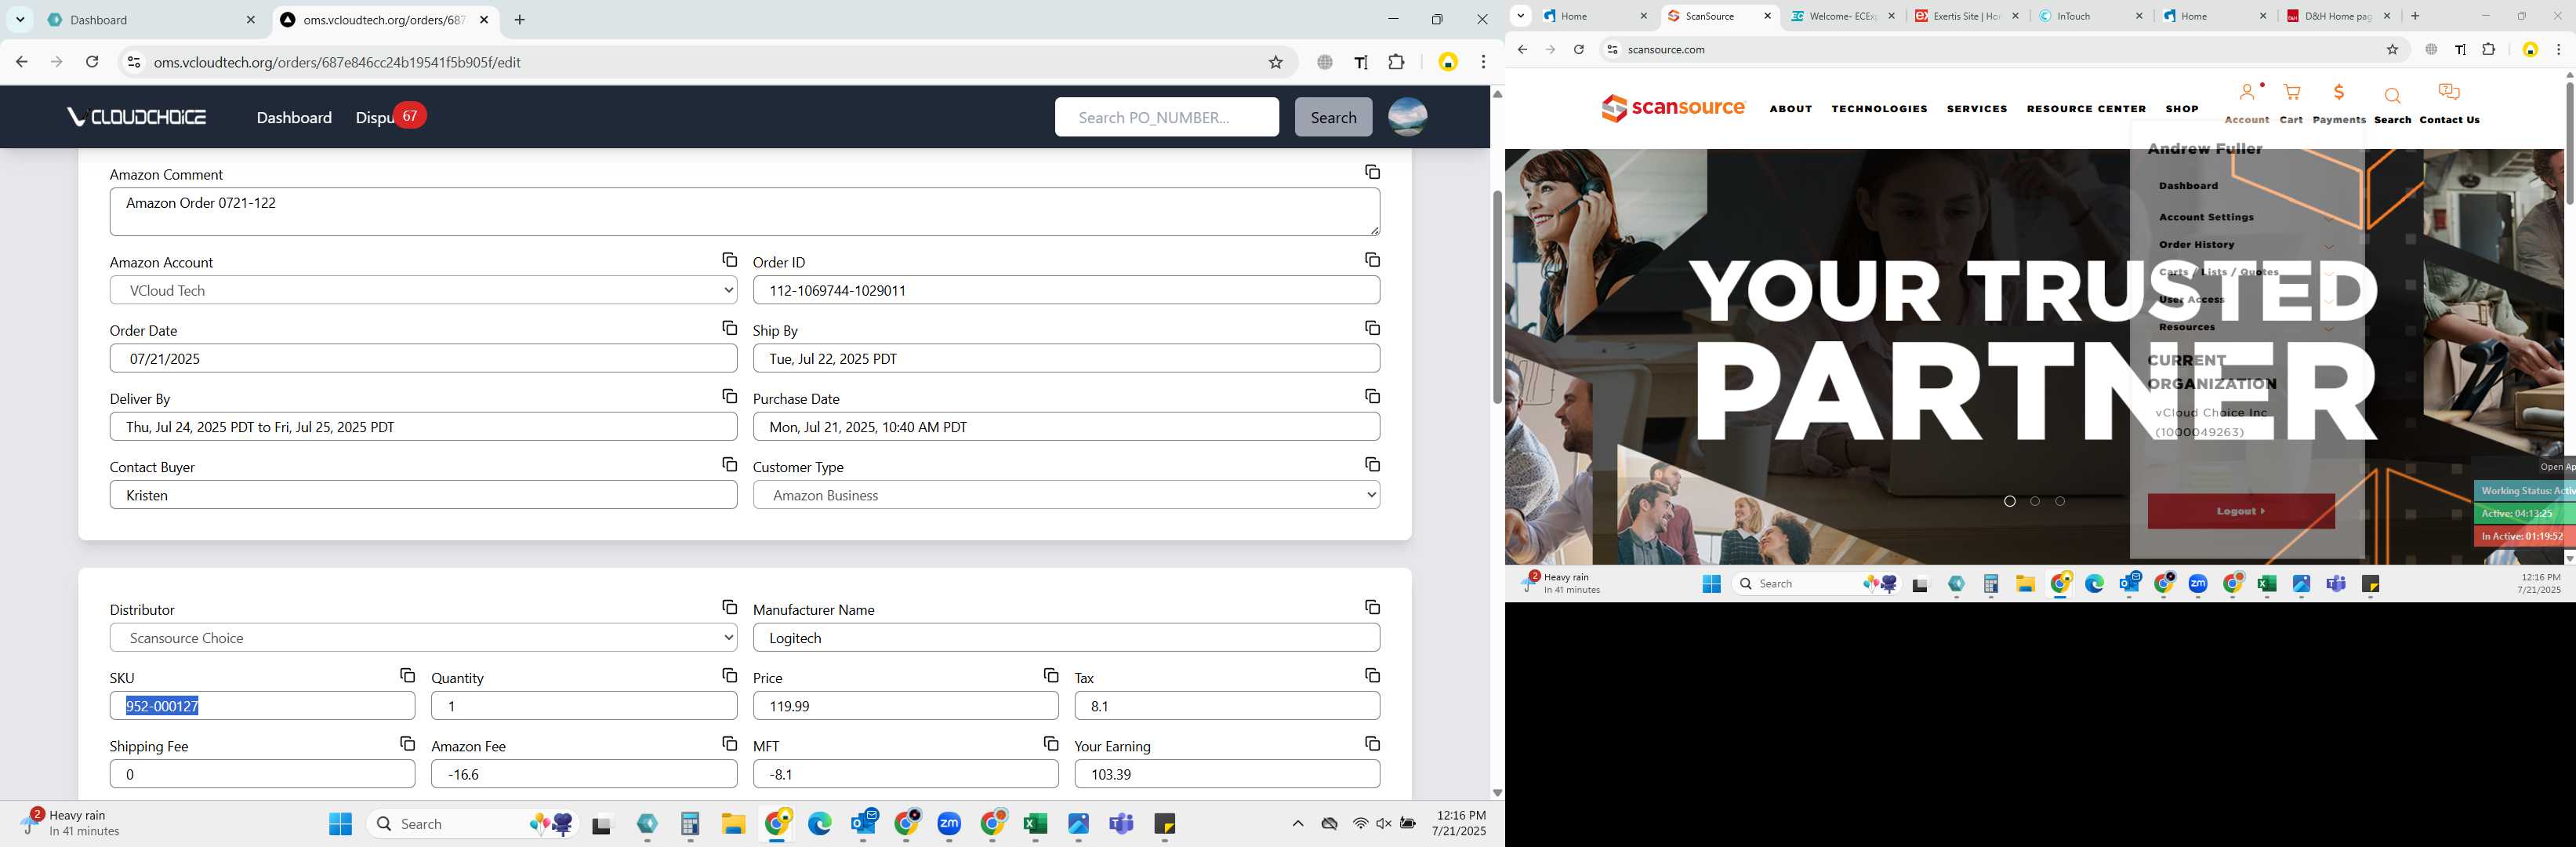This screenshot has width=2576, height=847.
Task: Click the Order ID field with 112-1069744-1029011
Action: (1066, 290)
